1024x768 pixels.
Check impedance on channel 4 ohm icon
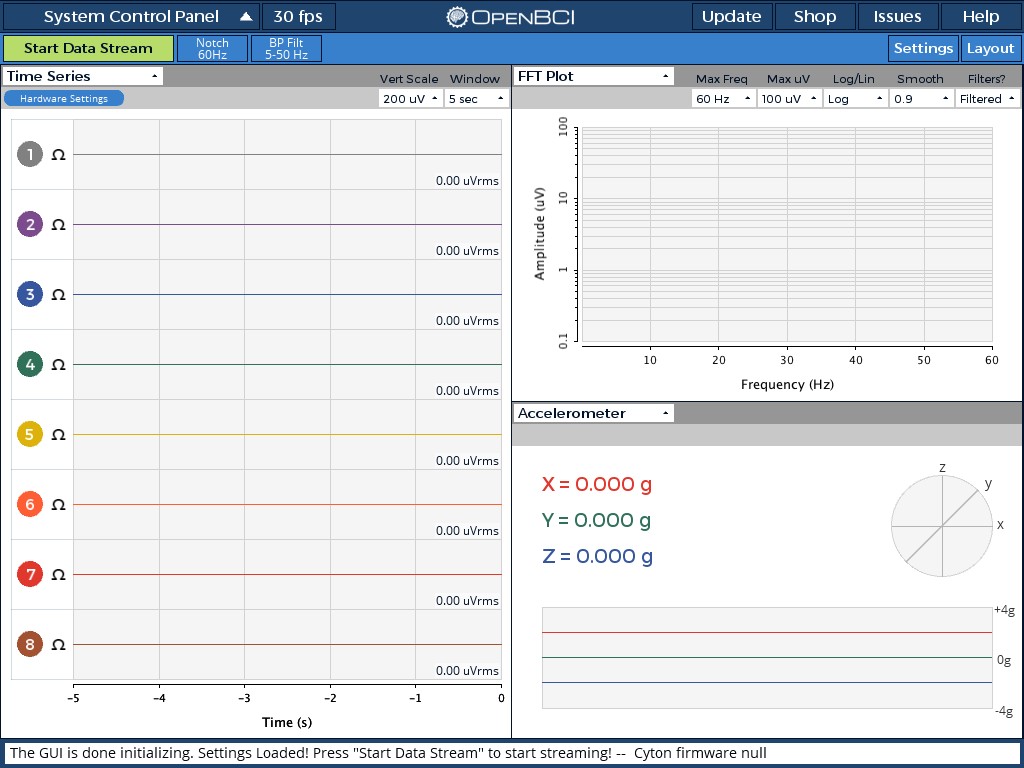58,364
